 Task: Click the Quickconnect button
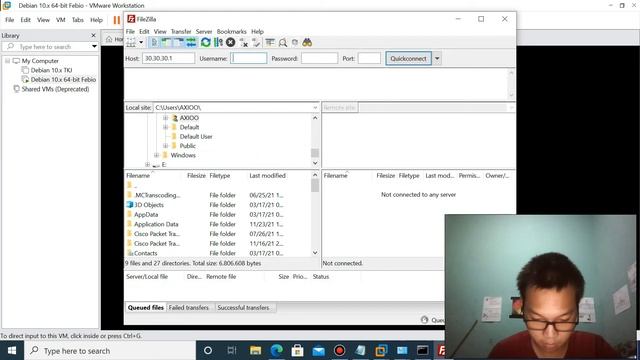[408, 58]
